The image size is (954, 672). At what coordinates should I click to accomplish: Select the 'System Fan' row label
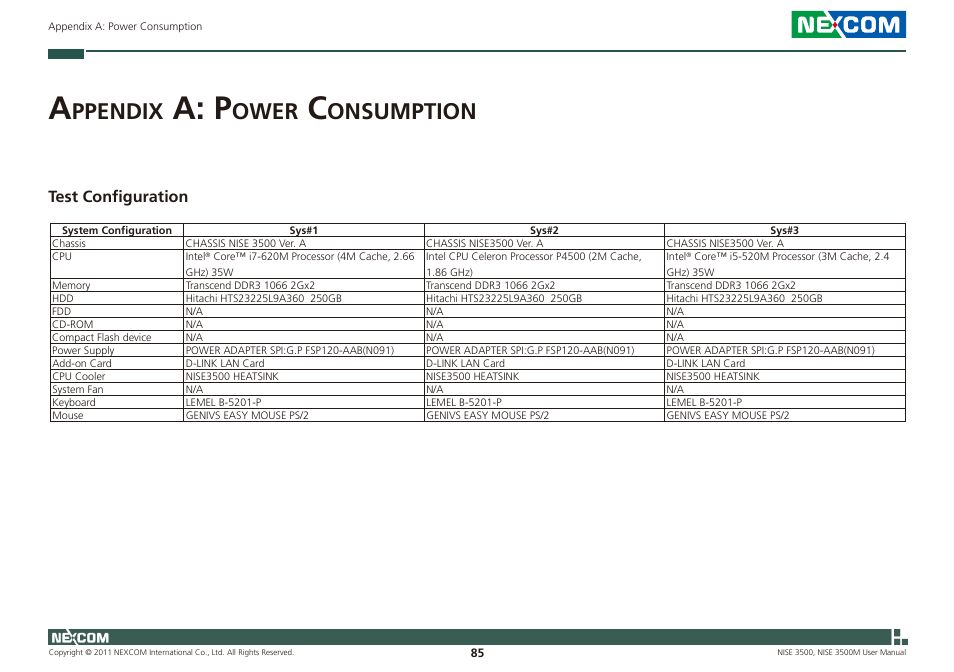(77, 389)
